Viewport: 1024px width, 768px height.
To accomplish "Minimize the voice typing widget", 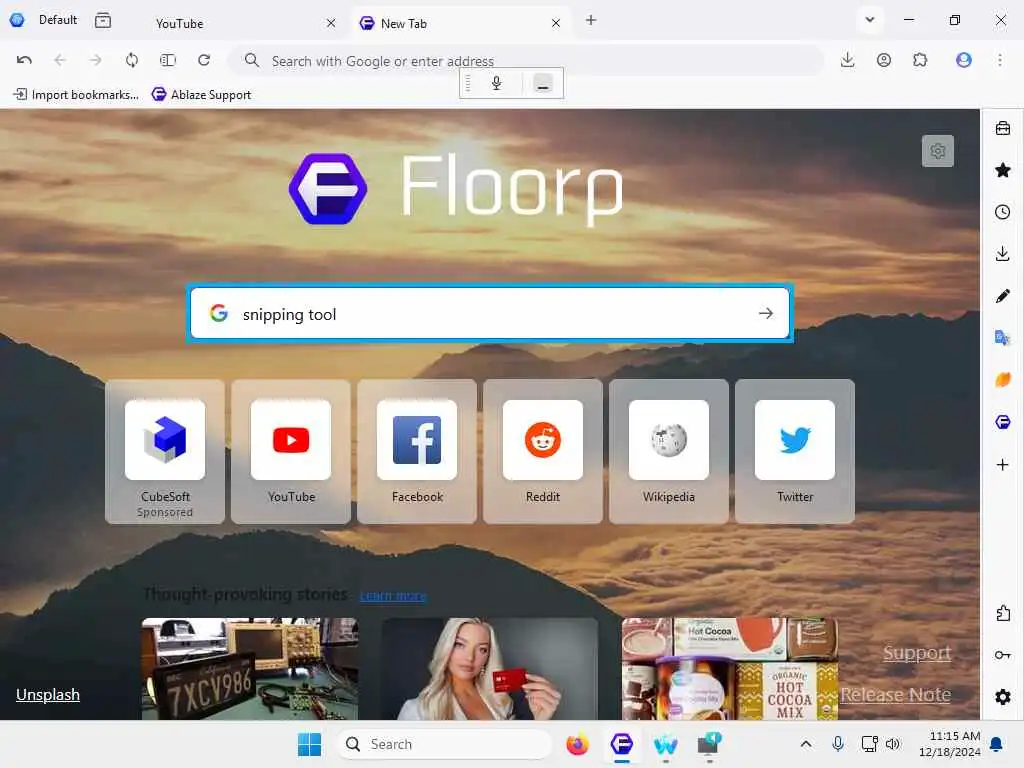I will [543, 84].
